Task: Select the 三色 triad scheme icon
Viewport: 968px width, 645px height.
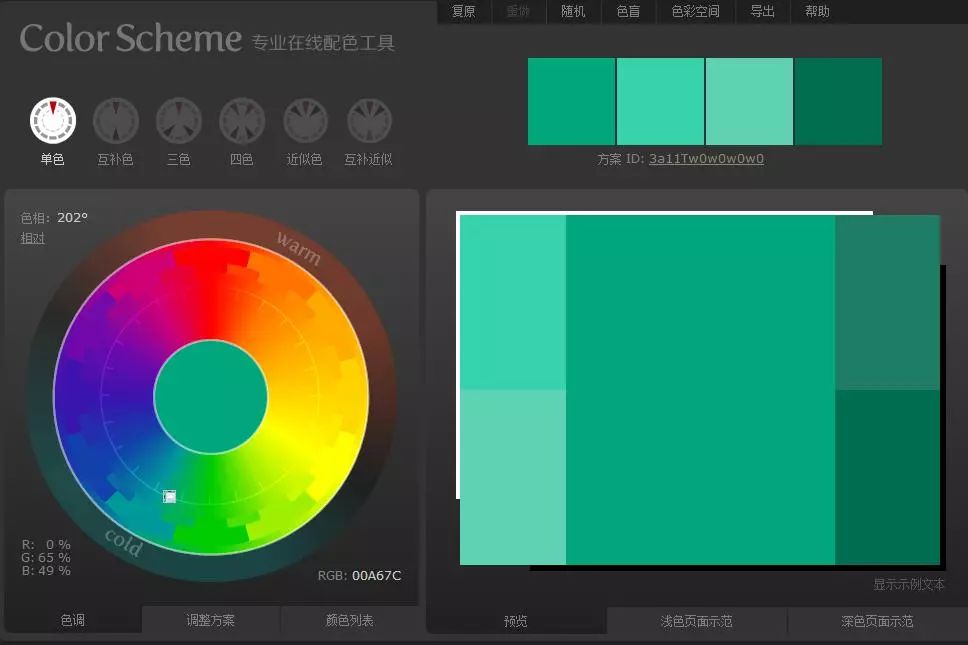Action: pos(179,120)
